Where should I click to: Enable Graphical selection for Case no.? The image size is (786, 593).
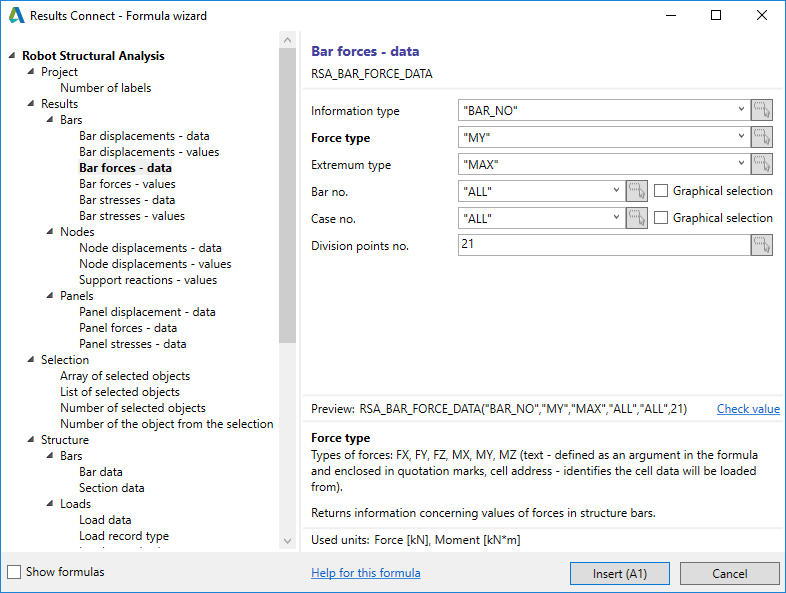pos(661,218)
